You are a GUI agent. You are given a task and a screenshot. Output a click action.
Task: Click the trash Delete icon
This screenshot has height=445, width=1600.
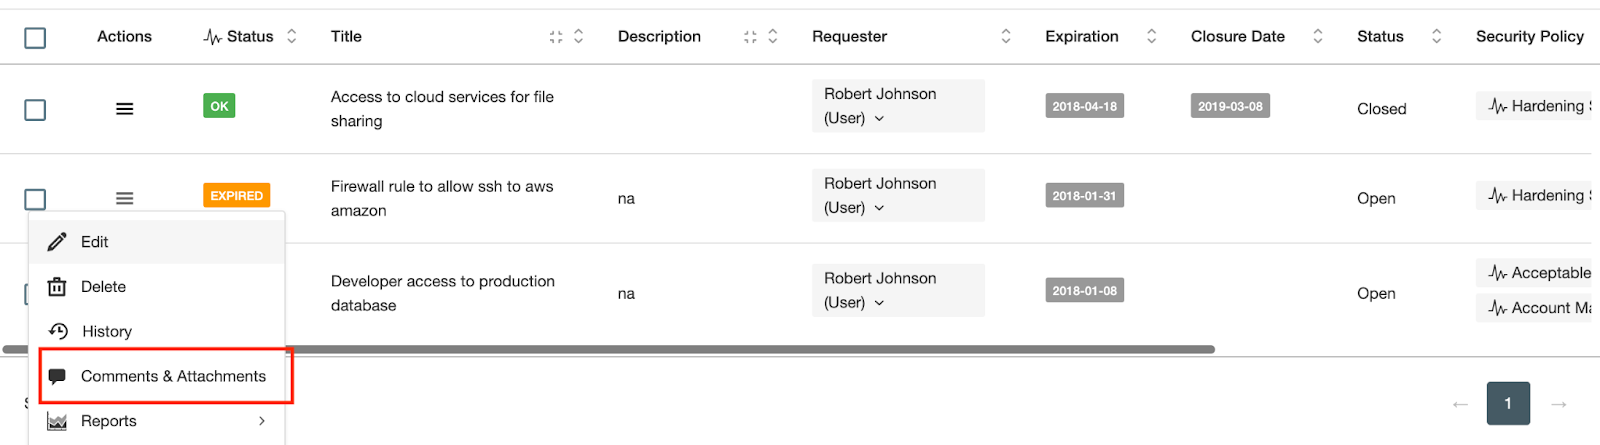click(x=57, y=287)
